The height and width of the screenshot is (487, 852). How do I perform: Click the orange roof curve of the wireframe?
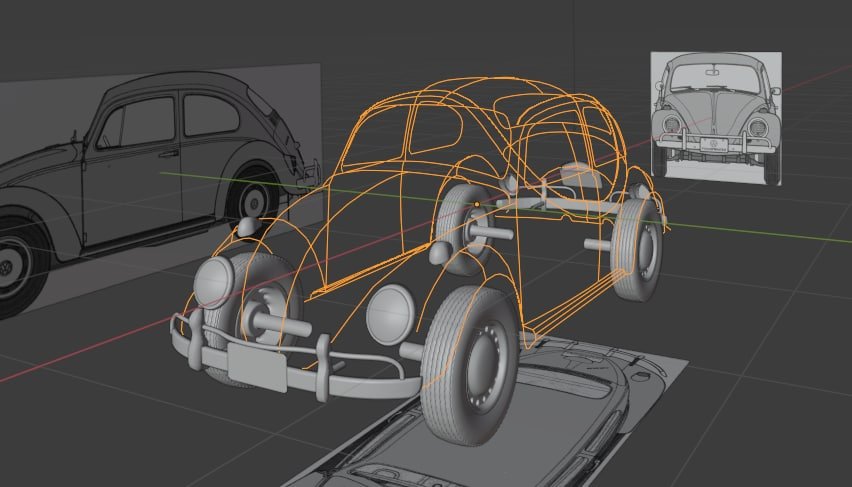pos(478,83)
